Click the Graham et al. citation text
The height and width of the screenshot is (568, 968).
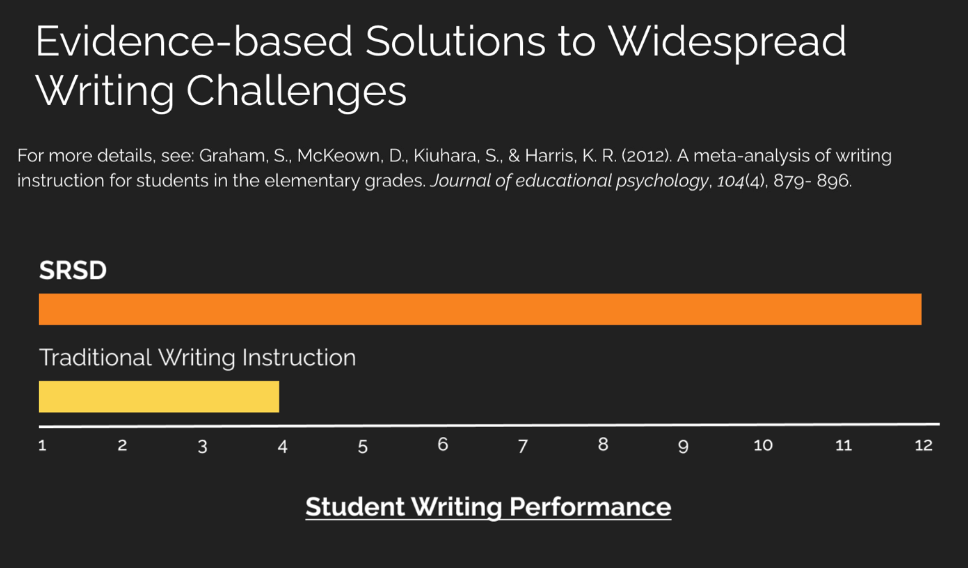(454, 168)
